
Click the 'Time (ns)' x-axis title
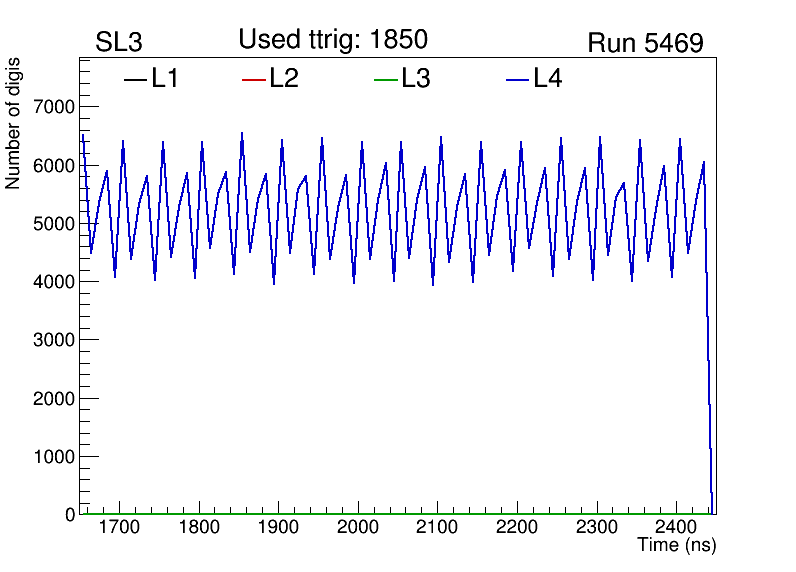click(677, 546)
